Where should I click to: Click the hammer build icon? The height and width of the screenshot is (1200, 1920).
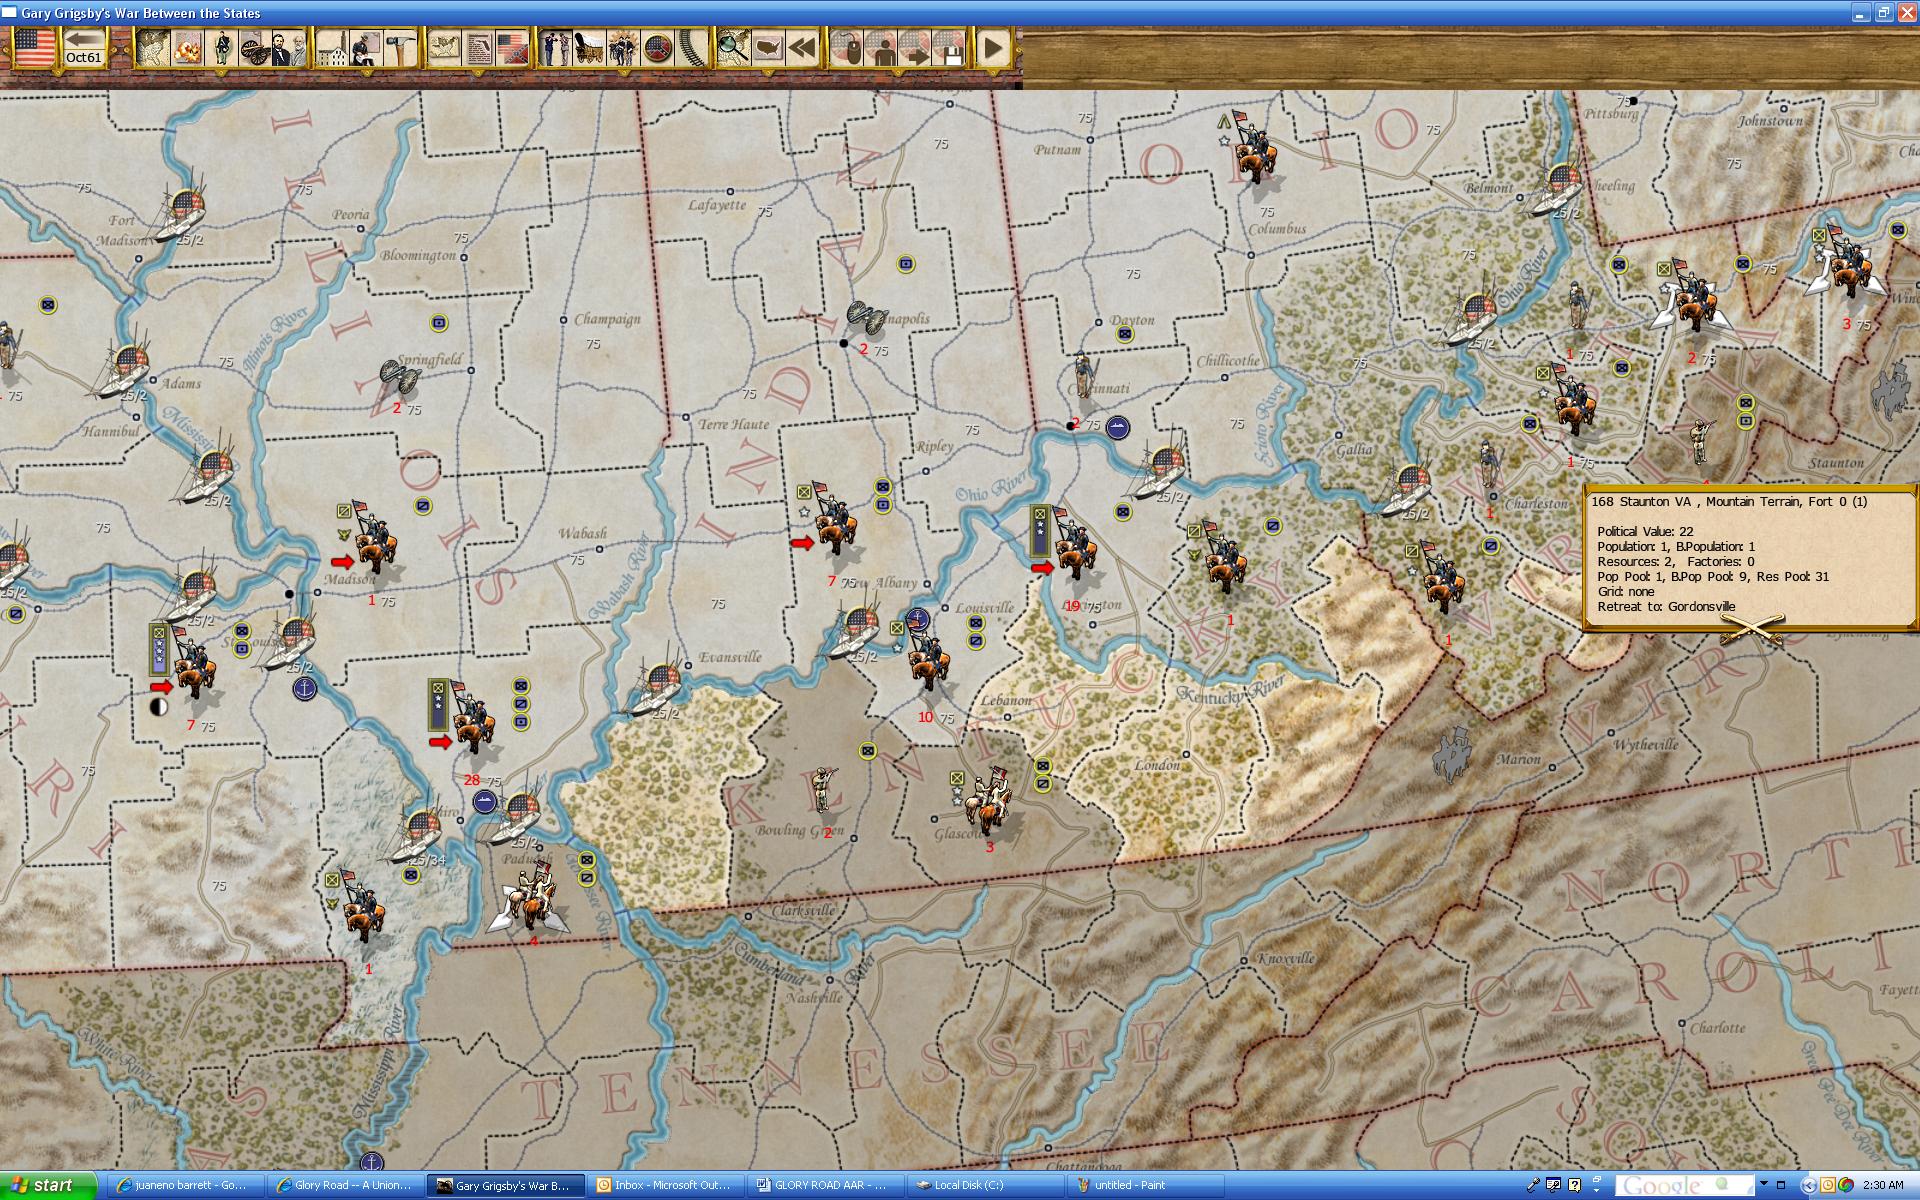click(x=400, y=47)
